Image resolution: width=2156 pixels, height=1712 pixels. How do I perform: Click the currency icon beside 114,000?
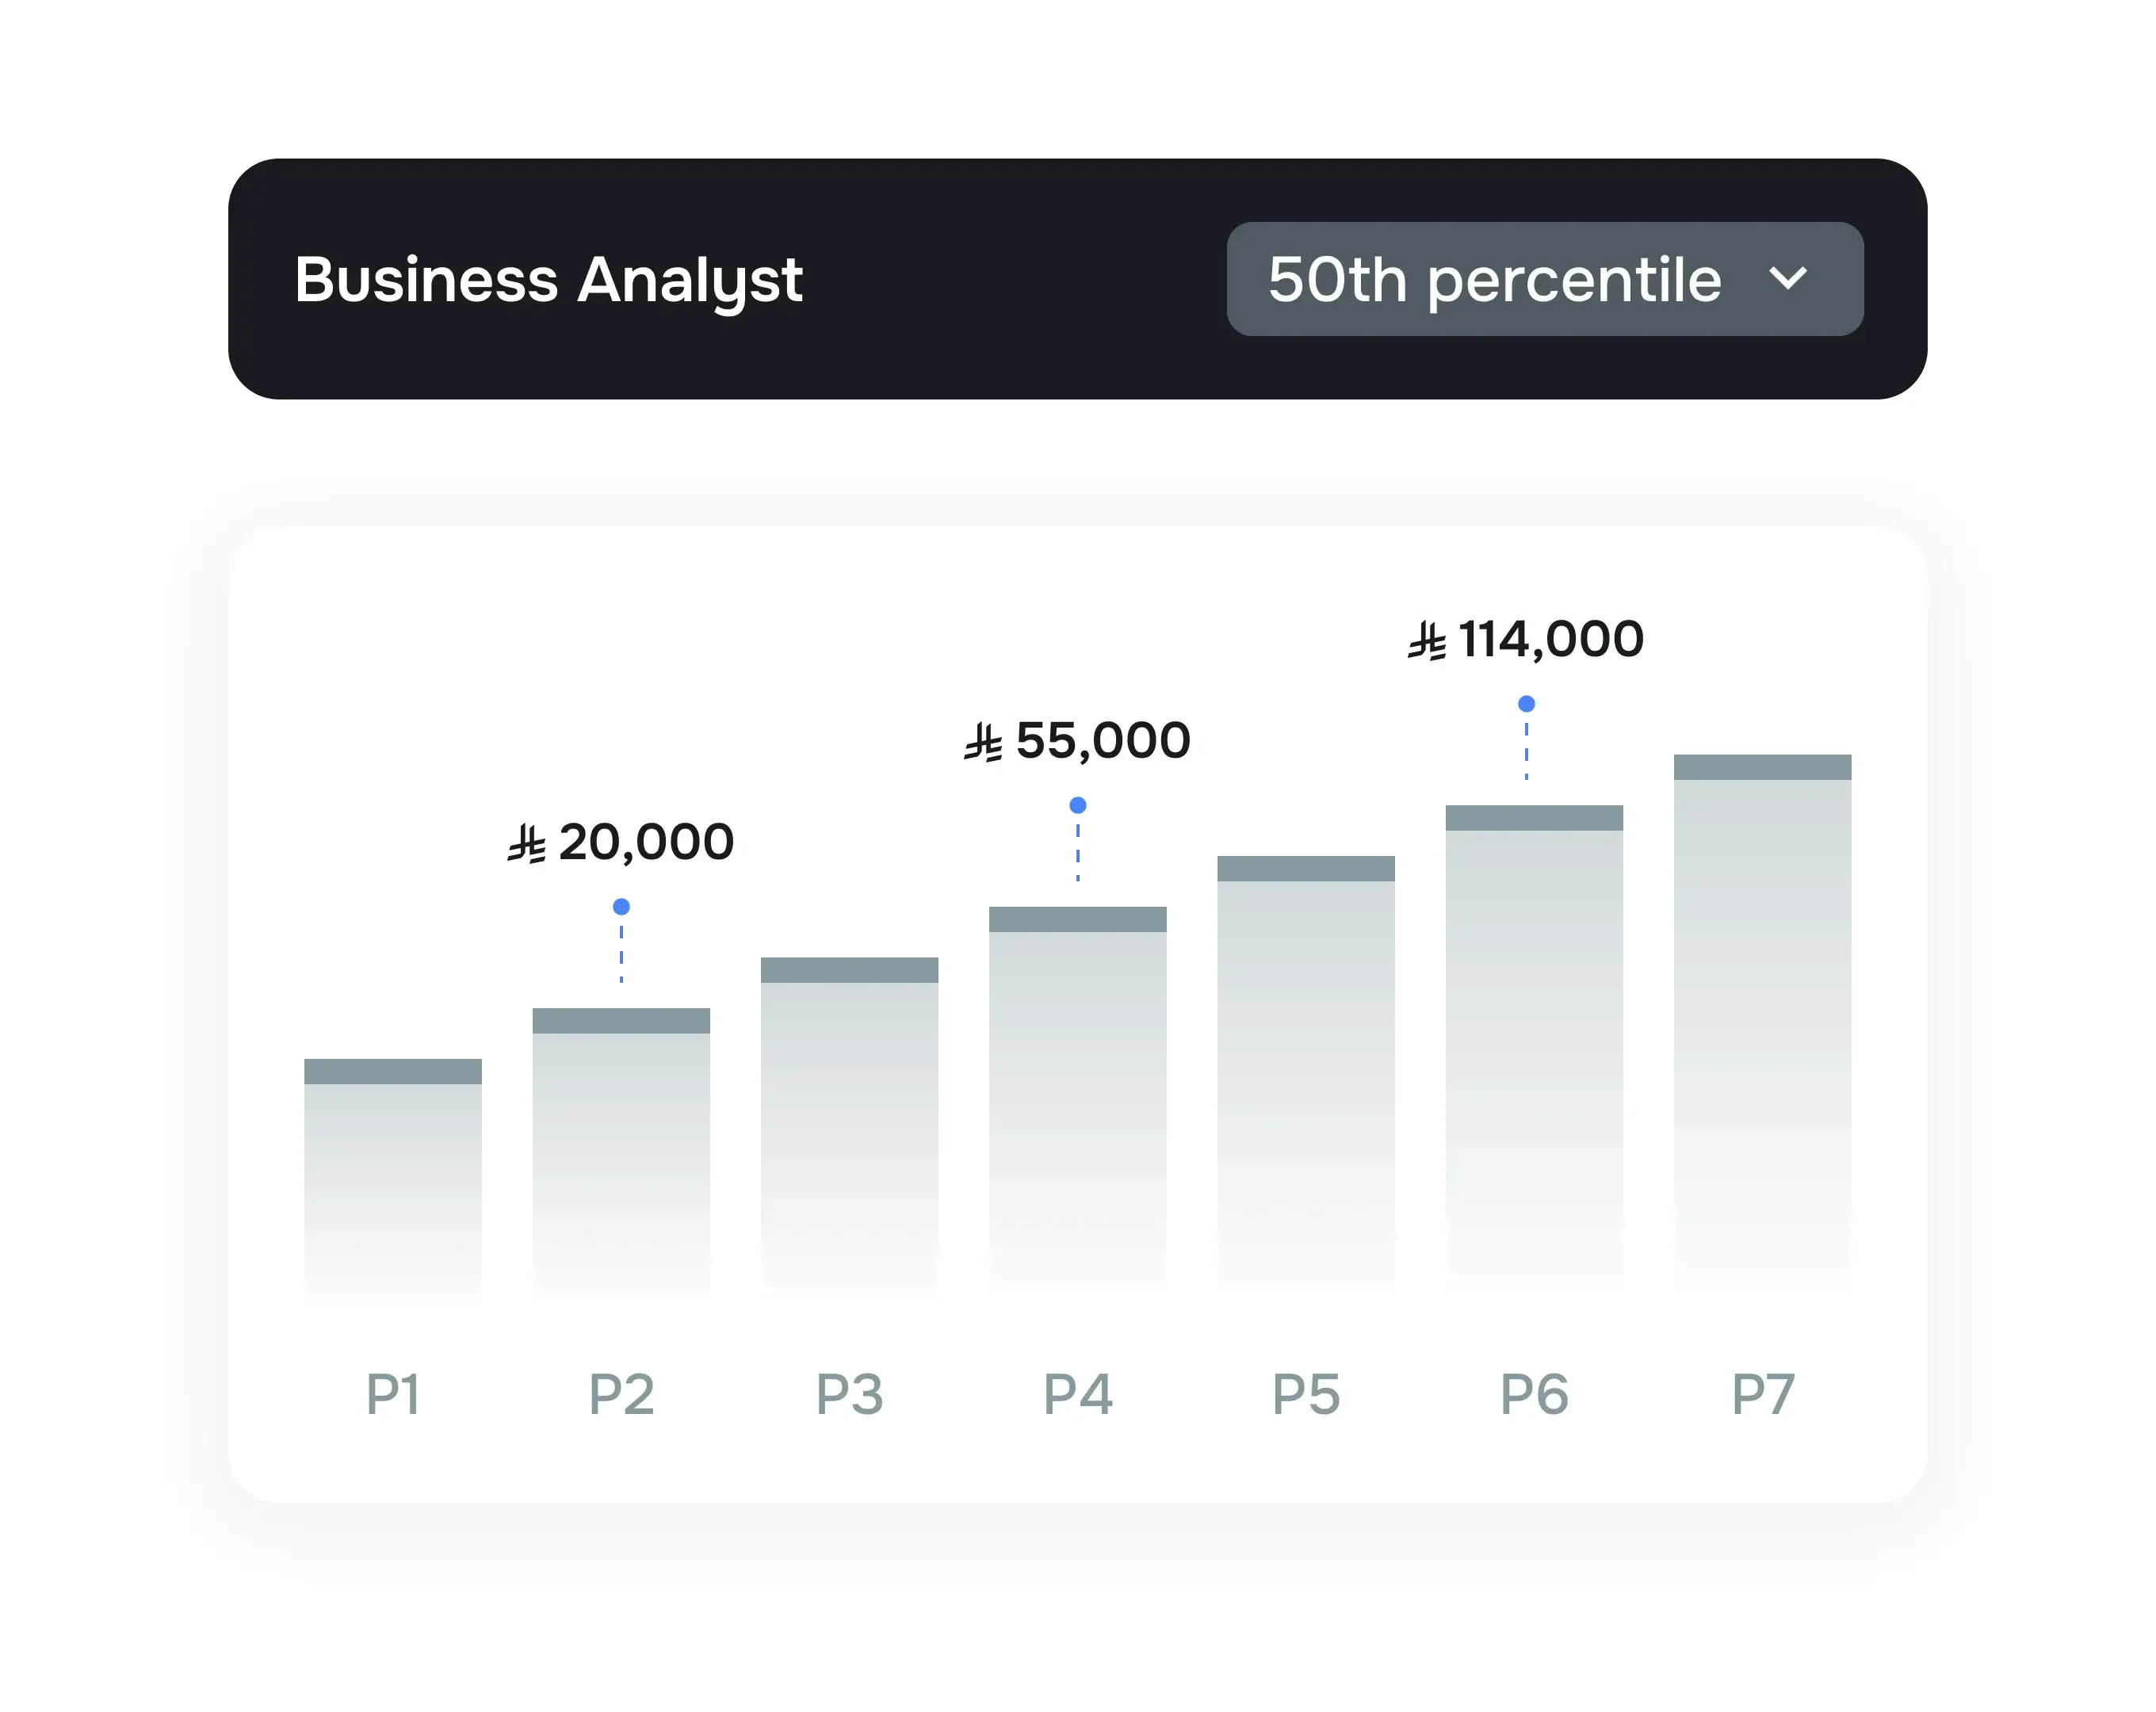[1428, 638]
